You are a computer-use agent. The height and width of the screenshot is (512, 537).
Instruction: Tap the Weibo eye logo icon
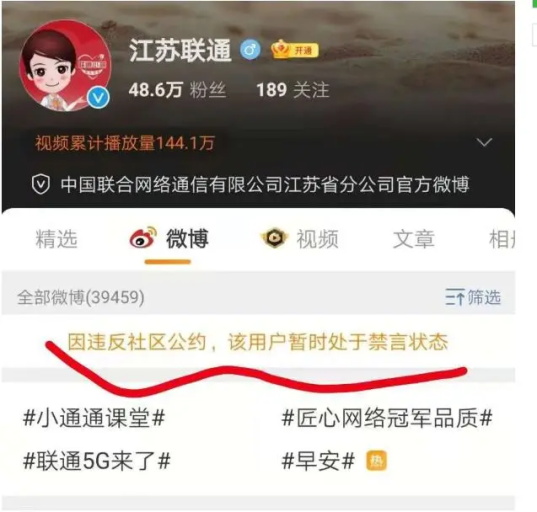coord(143,237)
